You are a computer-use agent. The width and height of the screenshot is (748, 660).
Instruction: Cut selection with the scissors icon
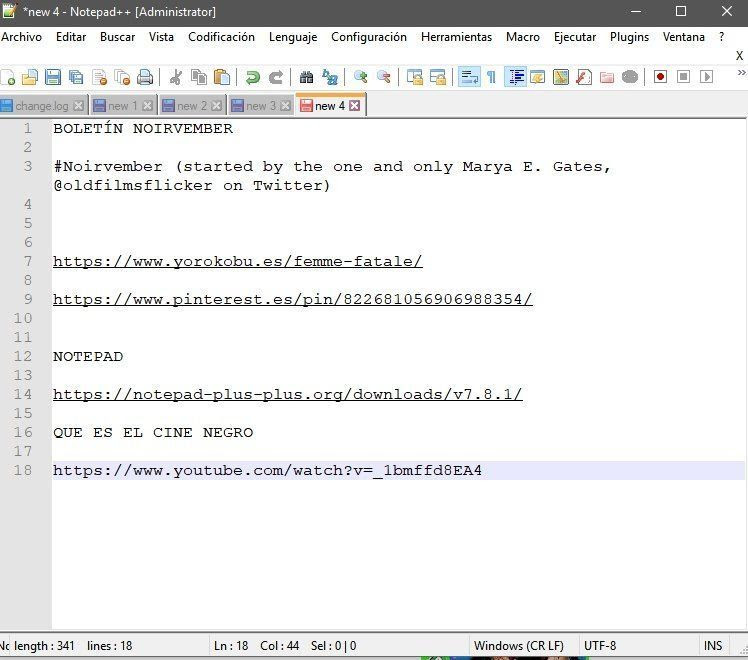click(176, 77)
